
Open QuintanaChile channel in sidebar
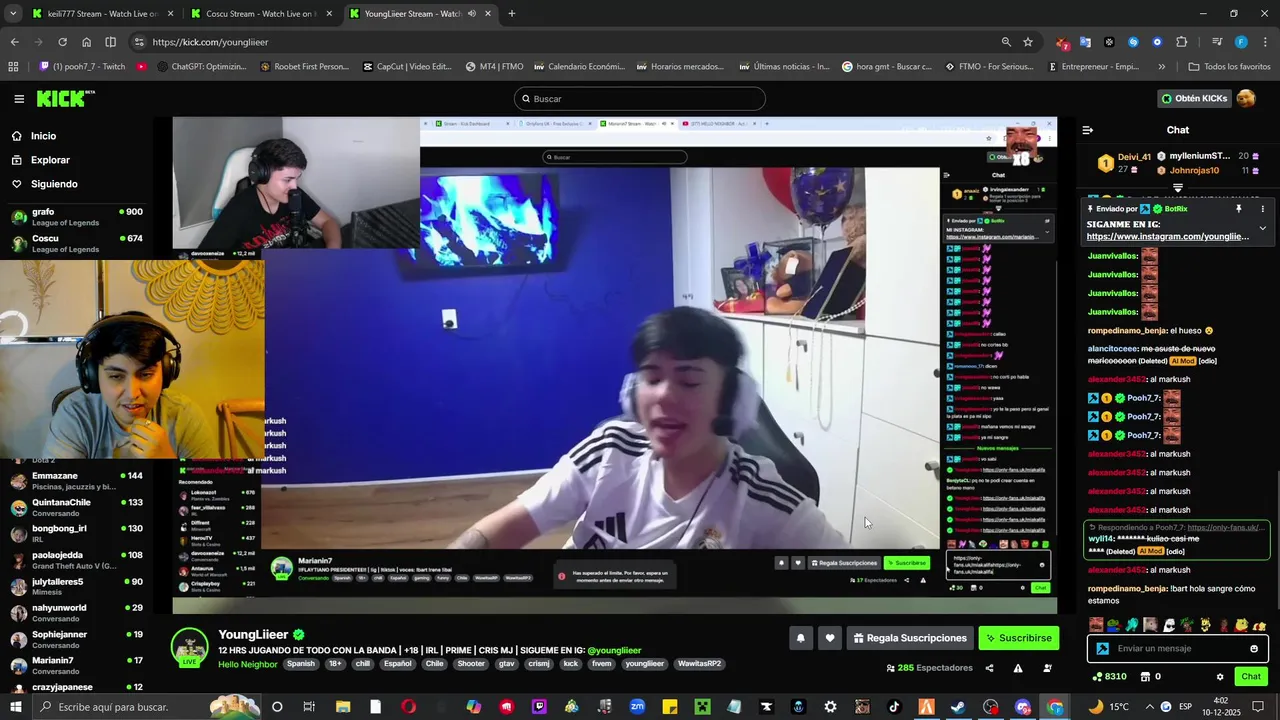[x=78, y=507]
